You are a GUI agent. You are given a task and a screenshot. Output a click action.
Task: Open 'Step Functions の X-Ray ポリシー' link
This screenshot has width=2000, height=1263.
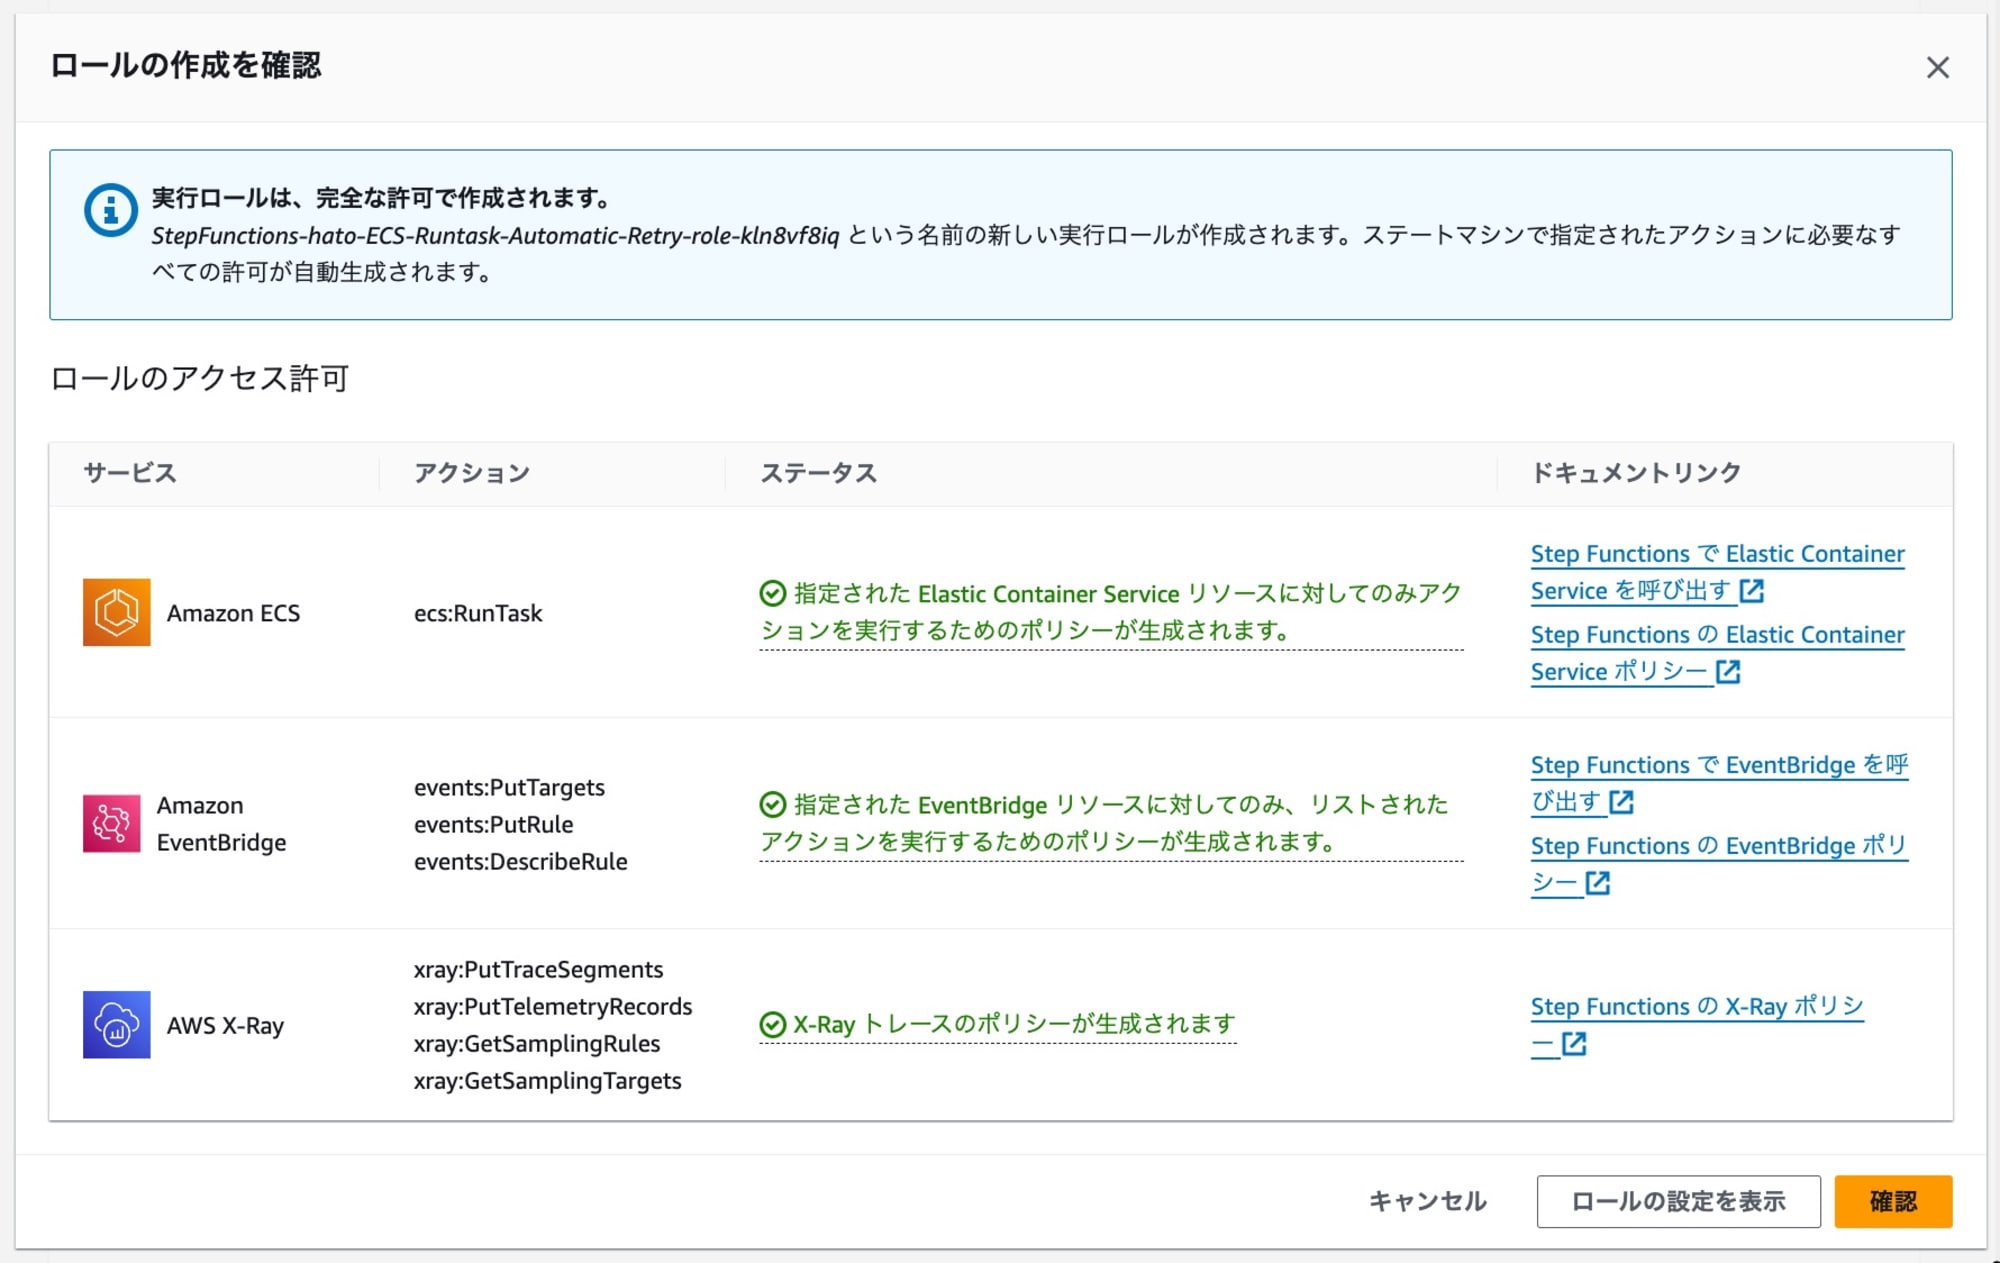click(1697, 1025)
